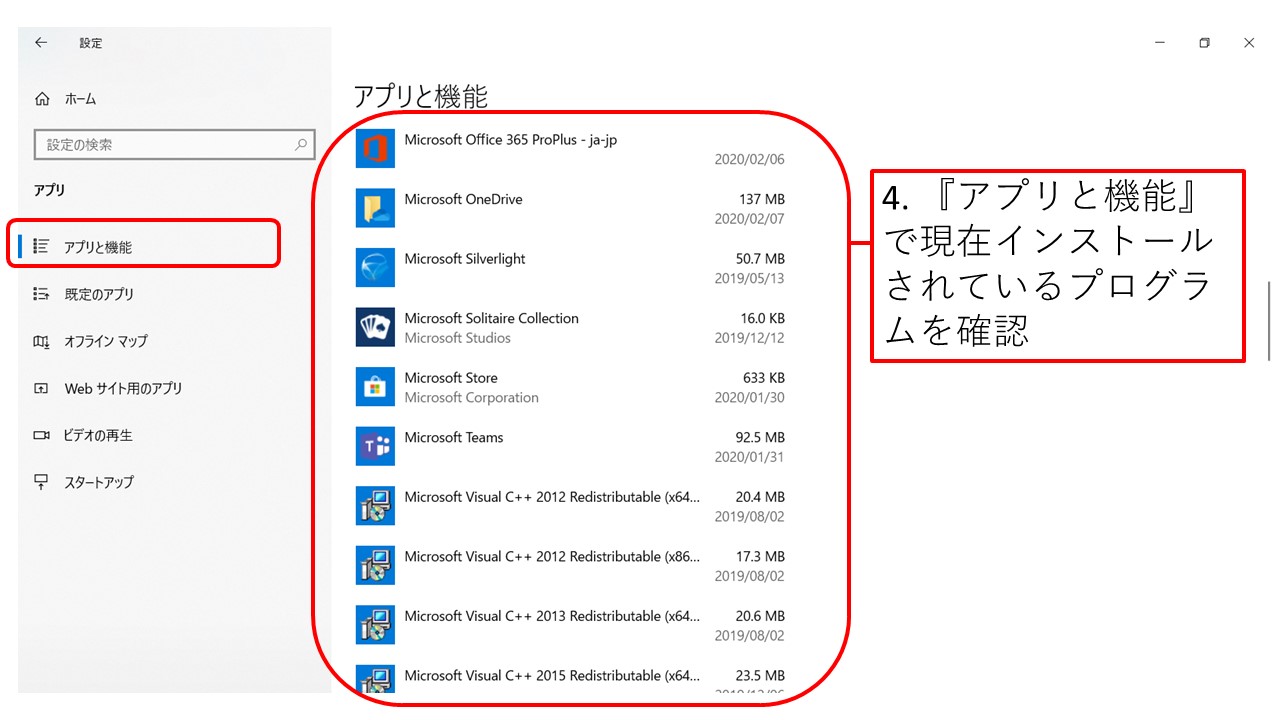Image resolution: width=1280 pixels, height=720 pixels.
Task: Click the Microsoft Office 365 ProPlus icon
Action: pos(375,149)
